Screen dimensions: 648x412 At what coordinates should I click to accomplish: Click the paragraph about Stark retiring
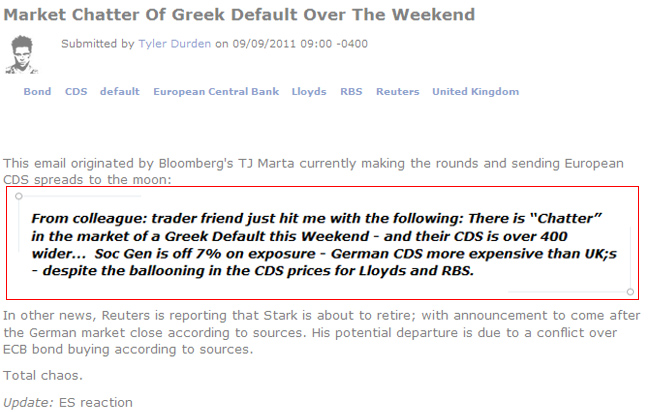click(320, 333)
